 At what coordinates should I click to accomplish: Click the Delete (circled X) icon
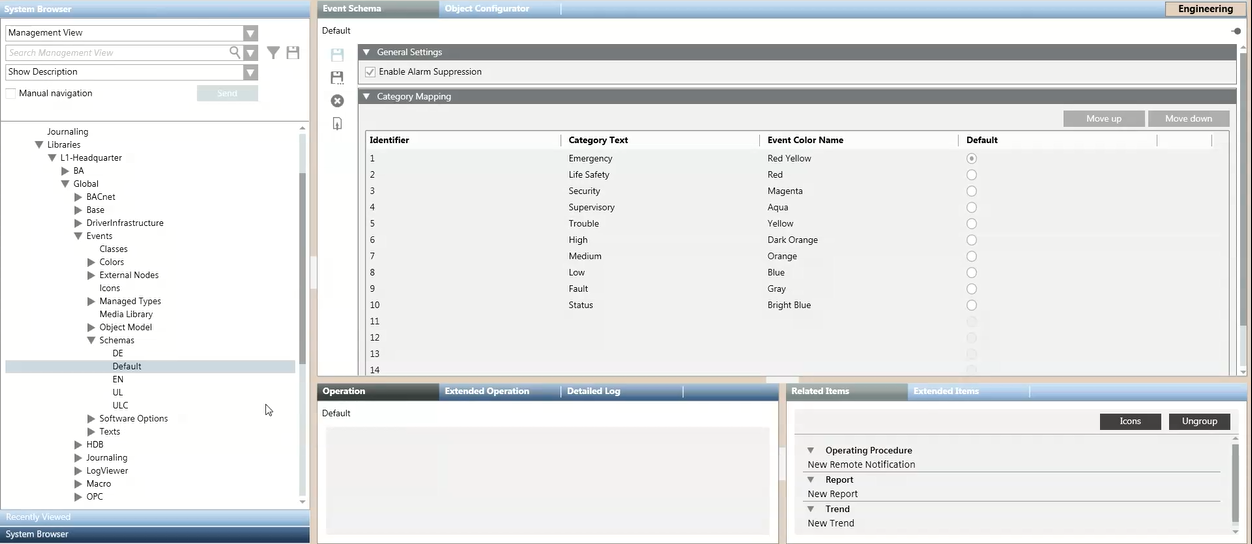tap(337, 101)
